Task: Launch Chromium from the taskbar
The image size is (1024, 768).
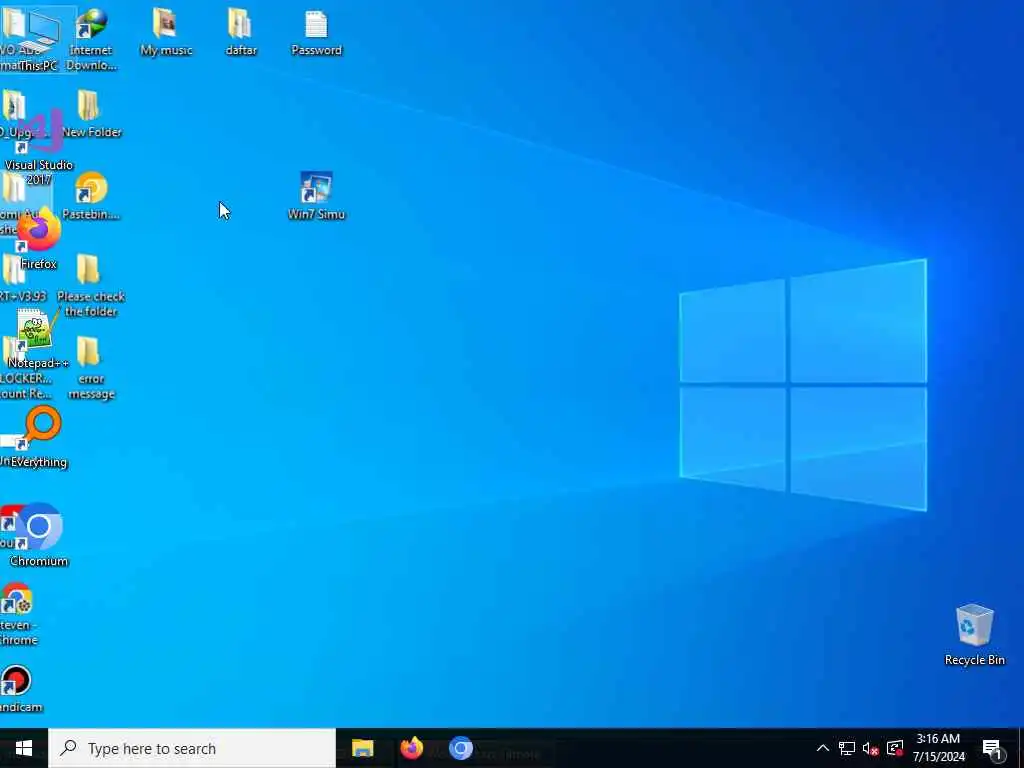Action: (x=460, y=748)
